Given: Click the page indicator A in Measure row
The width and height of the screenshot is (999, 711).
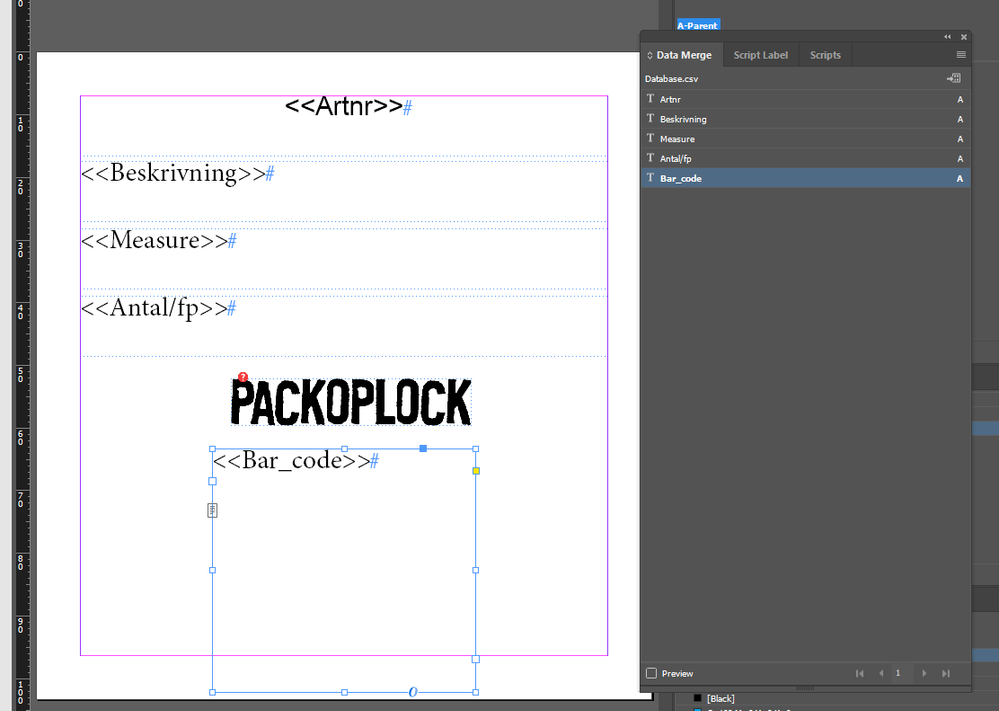Looking at the screenshot, I should pos(960,139).
